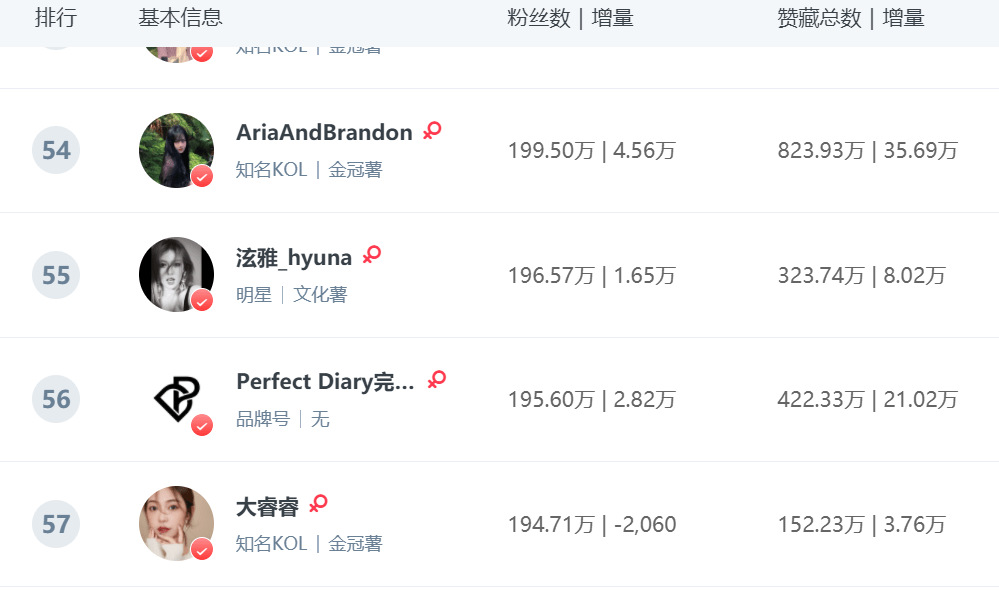The image size is (999, 597).
Task: Click the female icon beside Perfect Diary
Action: pyautogui.click(x=436, y=380)
